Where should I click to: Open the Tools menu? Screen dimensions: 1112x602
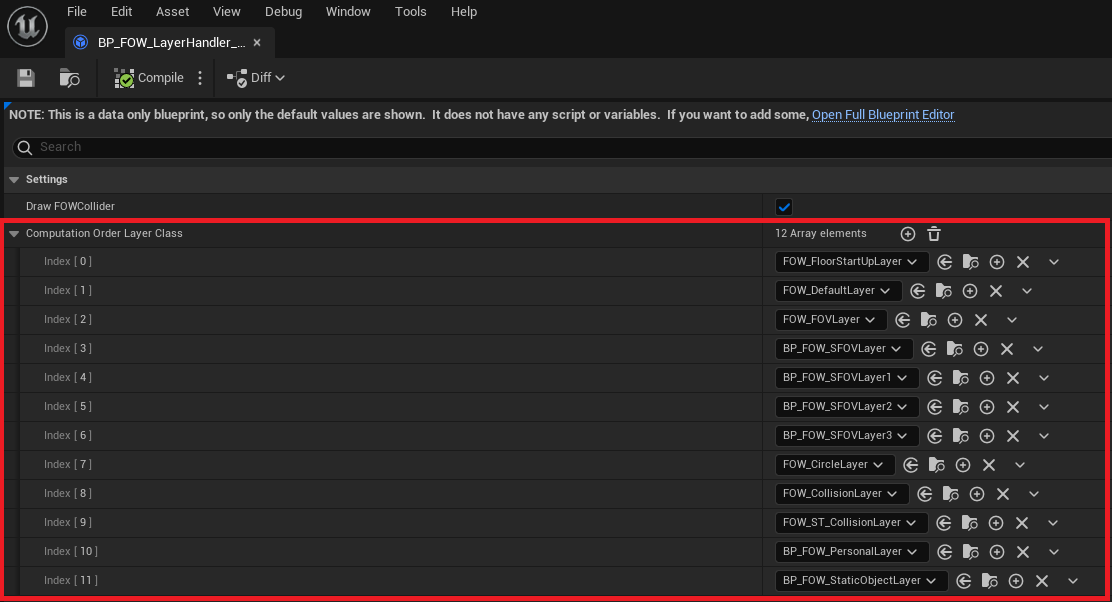[411, 11]
